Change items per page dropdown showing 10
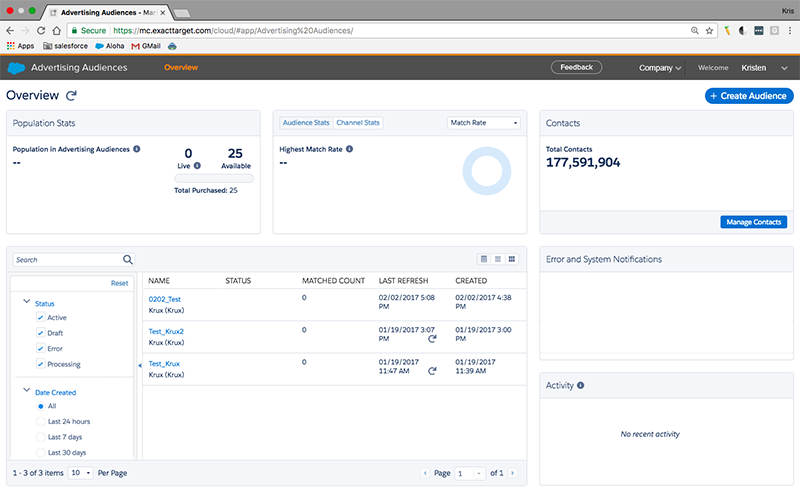This screenshot has width=800, height=500. click(81, 473)
